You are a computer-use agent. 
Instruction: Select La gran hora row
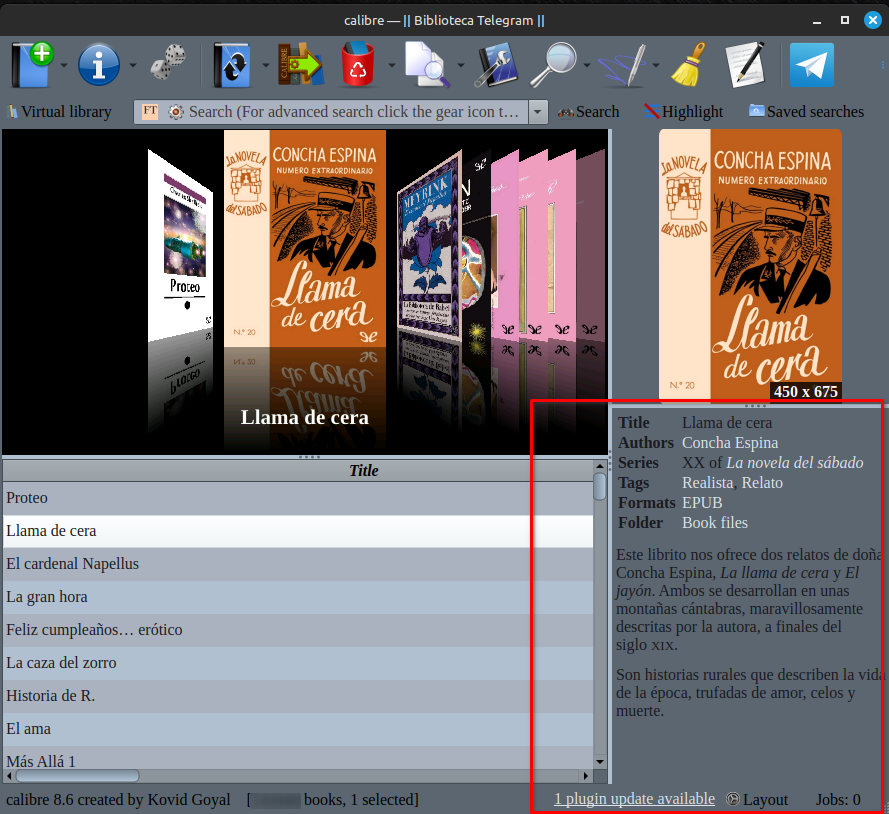pos(298,597)
